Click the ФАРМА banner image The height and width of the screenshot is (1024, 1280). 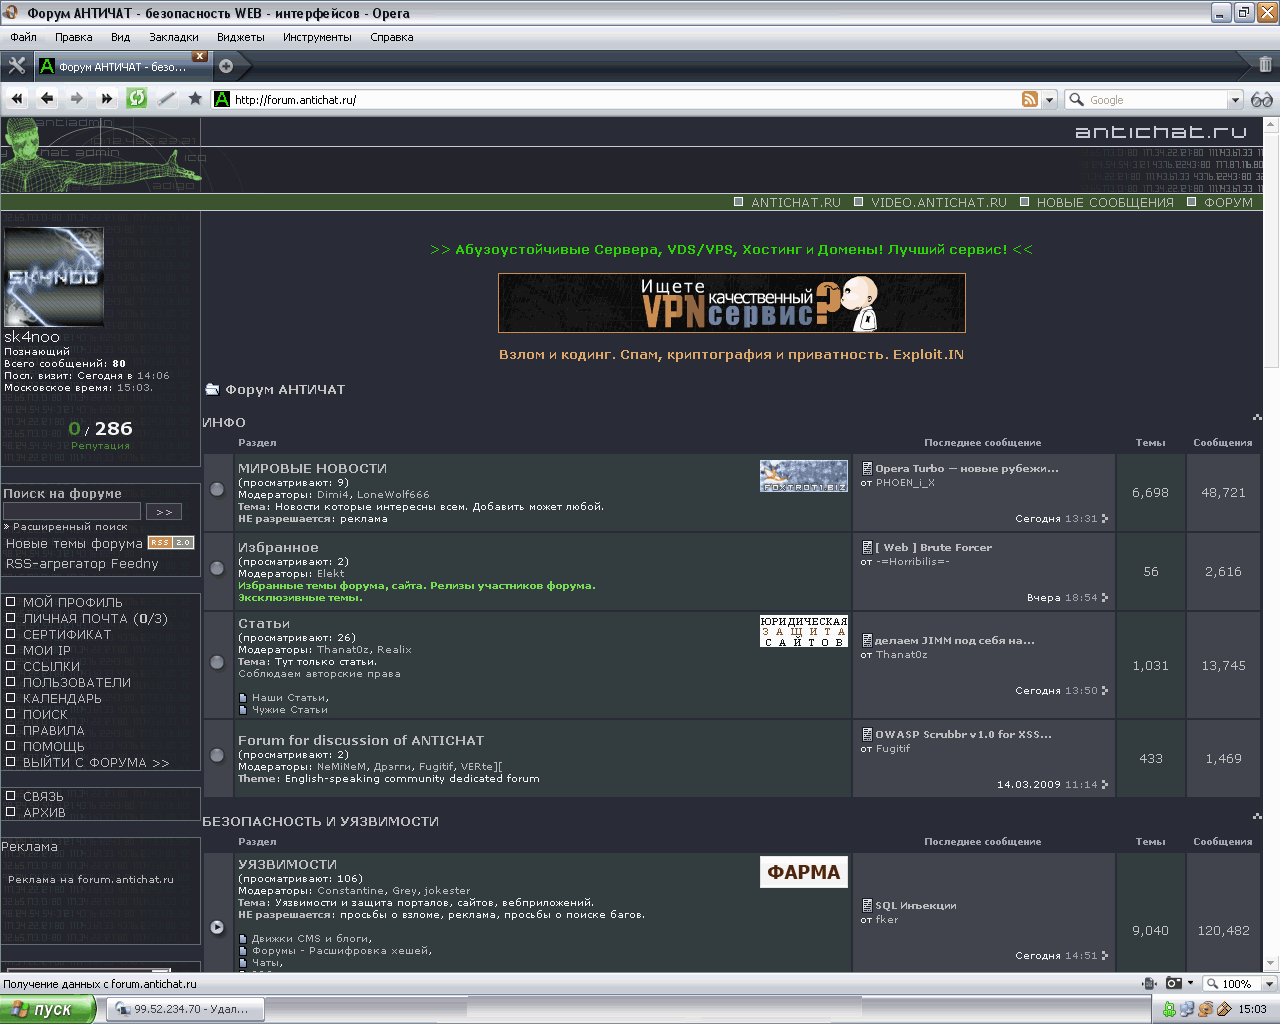[804, 872]
